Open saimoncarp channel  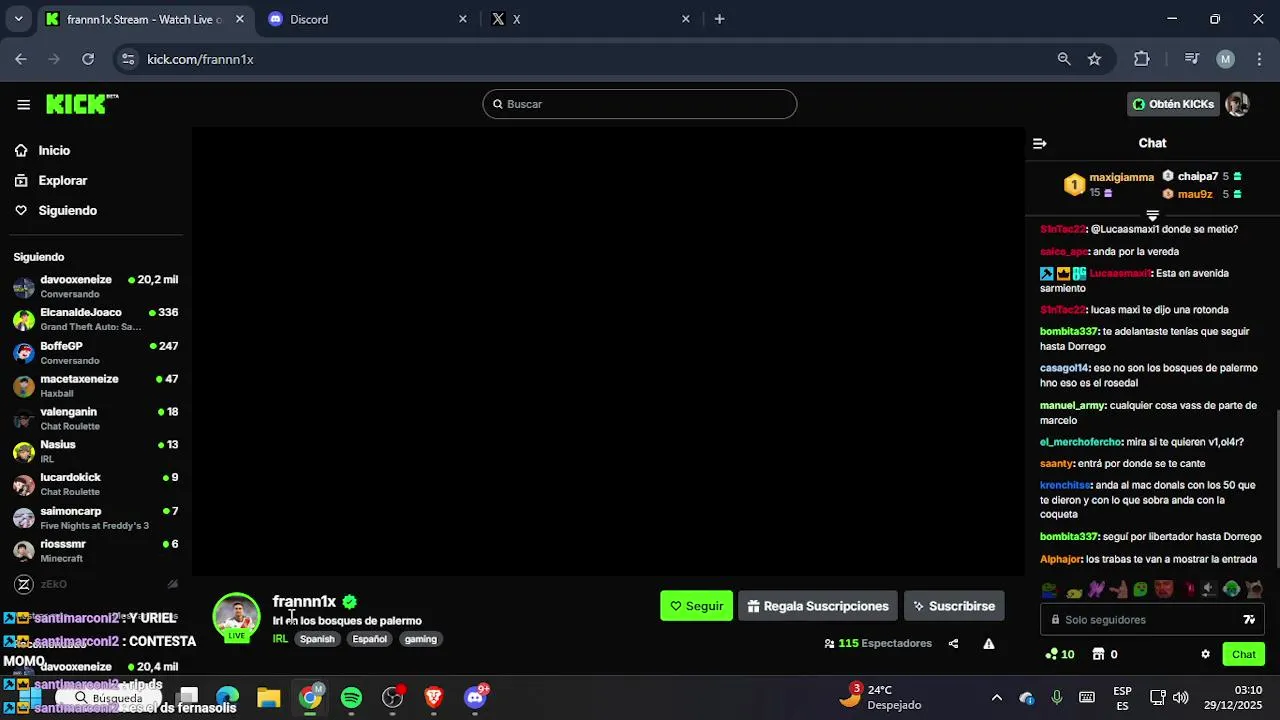[x=95, y=517]
